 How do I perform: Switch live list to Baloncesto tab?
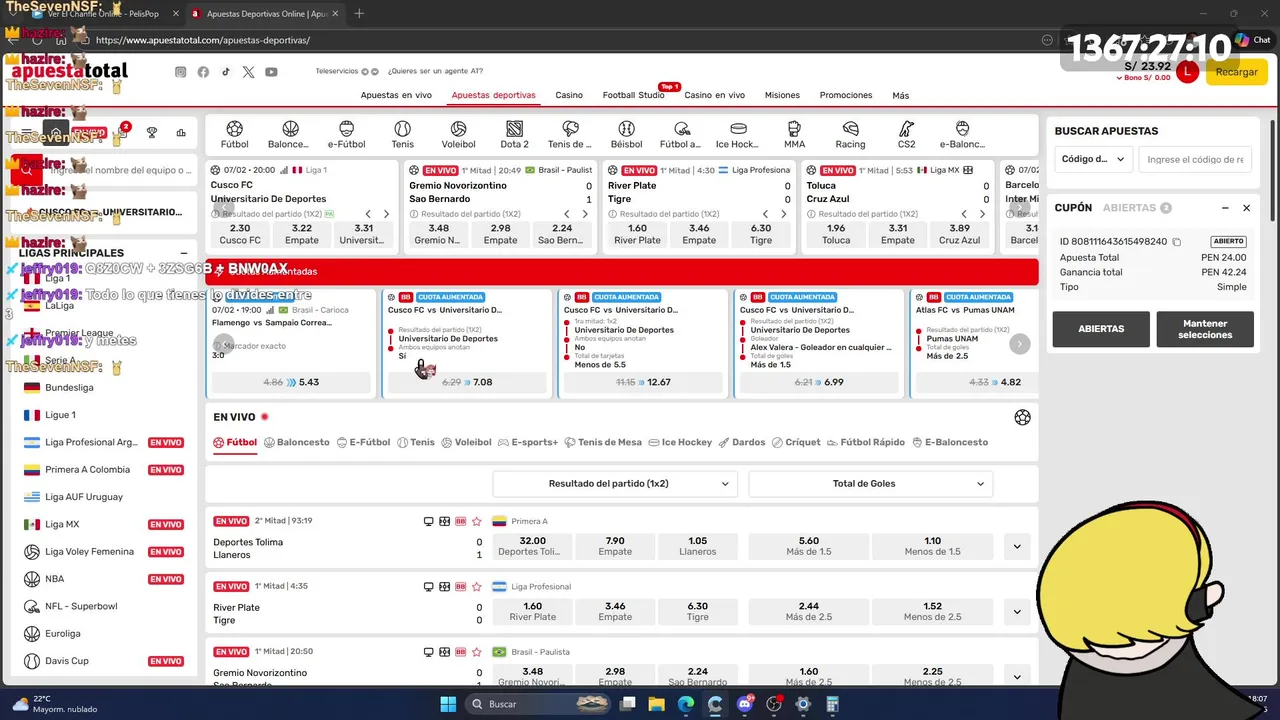point(297,442)
